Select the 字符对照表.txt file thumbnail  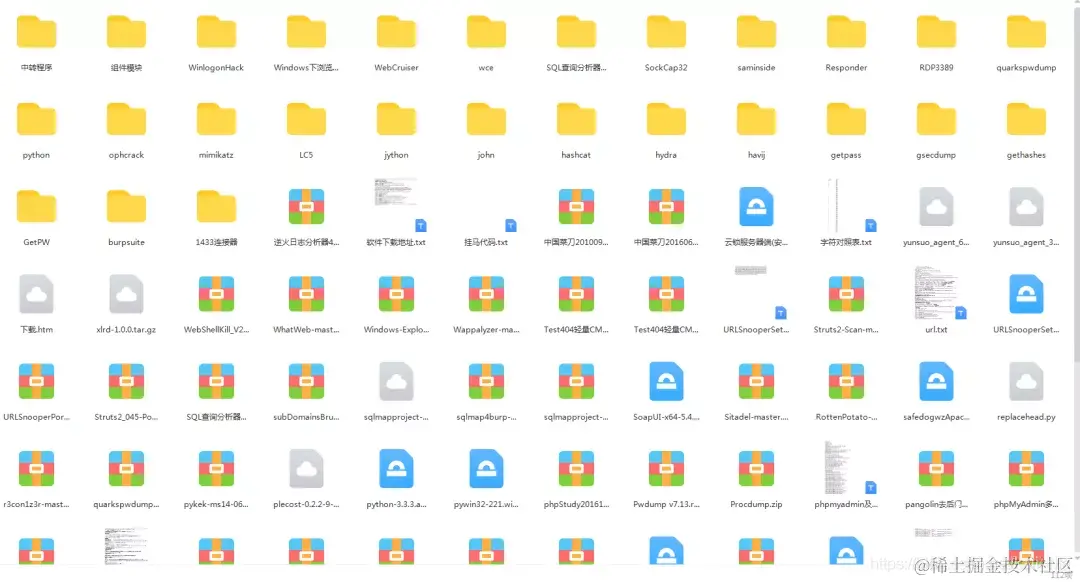click(850, 205)
